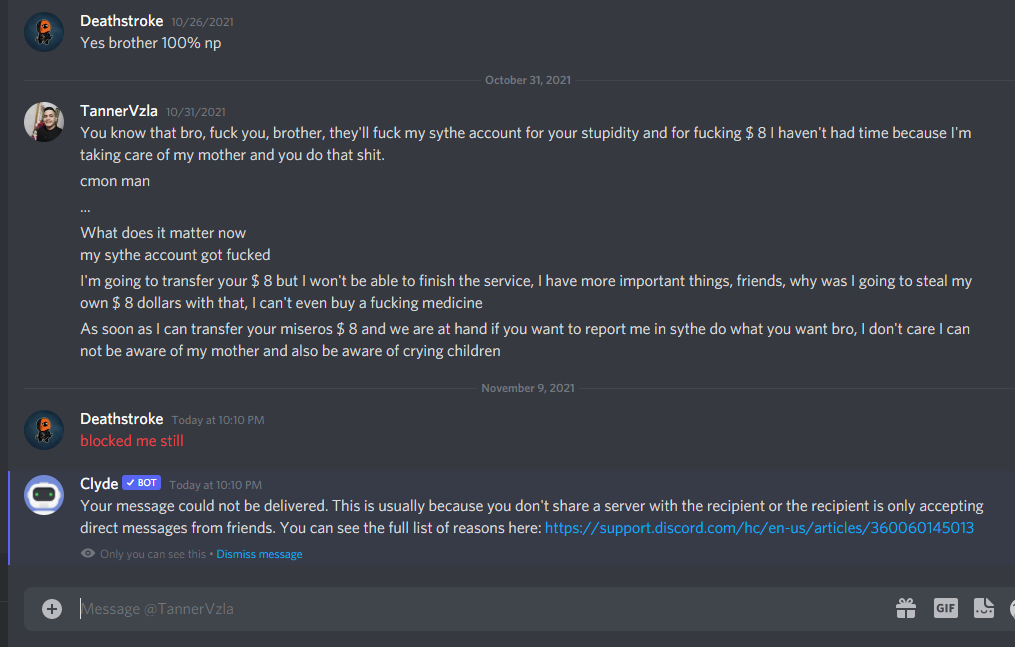
Task: Click TannerVzla's profile avatar
Action: click(44, 122)
